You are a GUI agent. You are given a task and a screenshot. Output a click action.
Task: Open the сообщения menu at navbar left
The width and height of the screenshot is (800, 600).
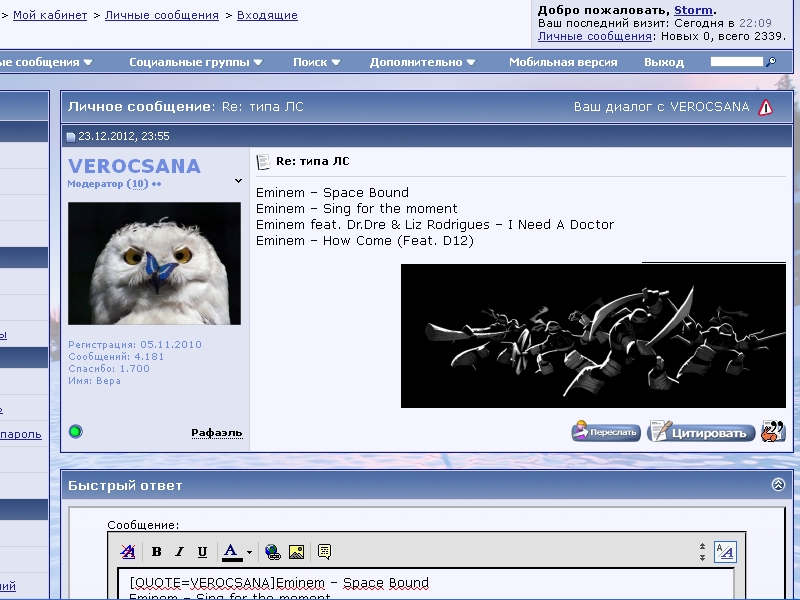(46, 62)
